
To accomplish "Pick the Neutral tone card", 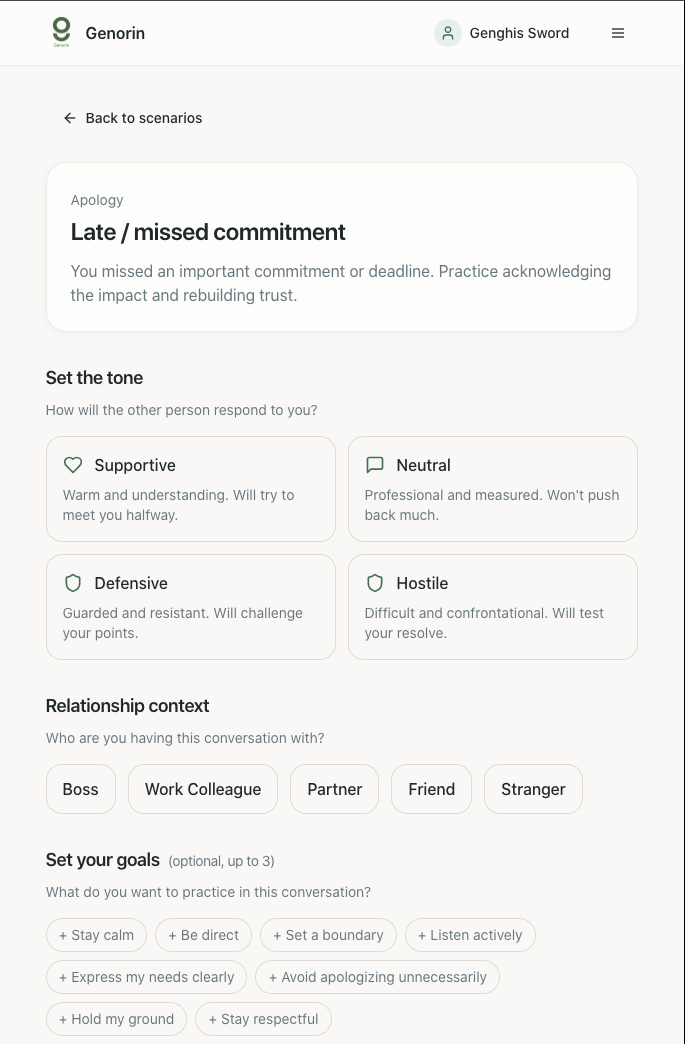I will (x=492, y=489).
